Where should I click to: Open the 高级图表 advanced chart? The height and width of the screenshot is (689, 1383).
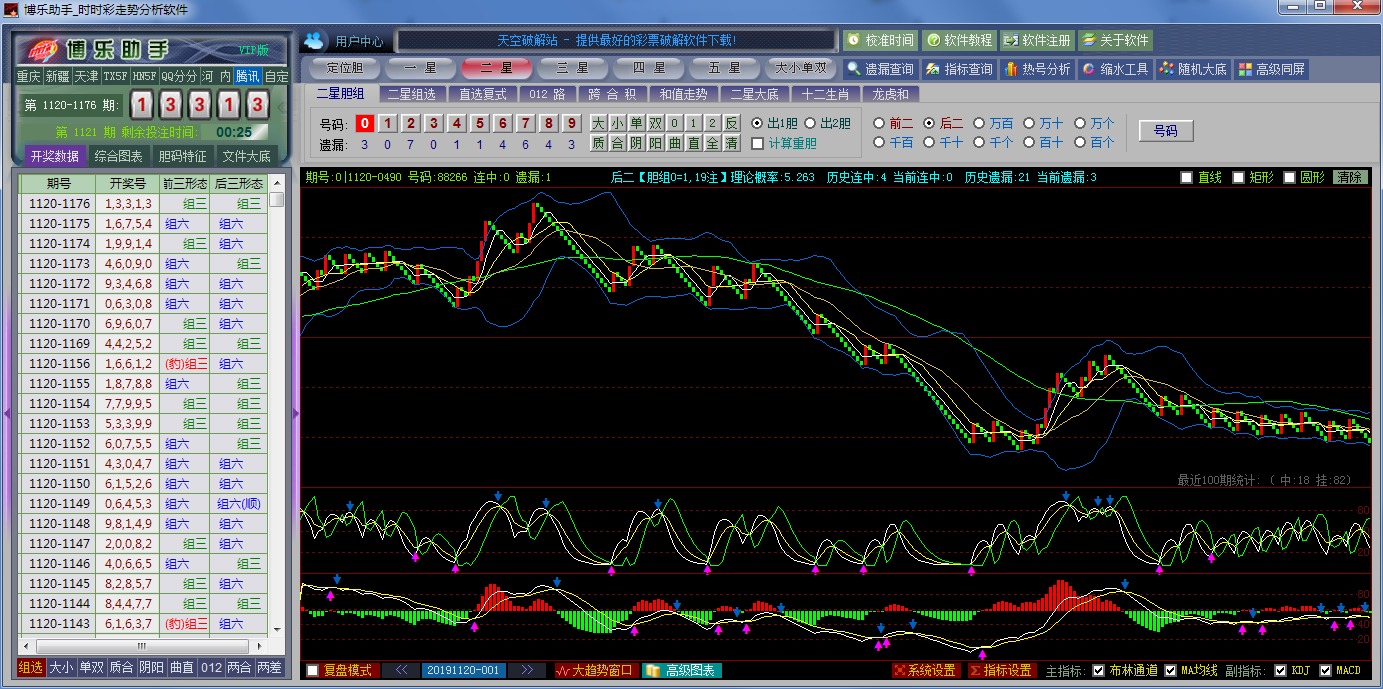click(x=681, y=670)
